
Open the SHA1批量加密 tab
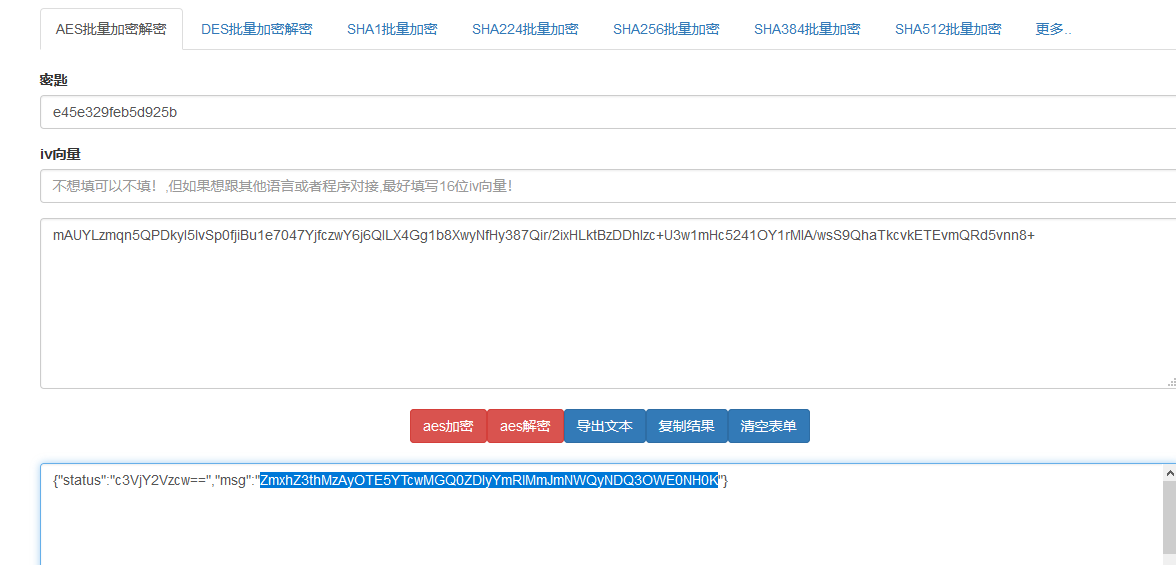click(392, 29)
